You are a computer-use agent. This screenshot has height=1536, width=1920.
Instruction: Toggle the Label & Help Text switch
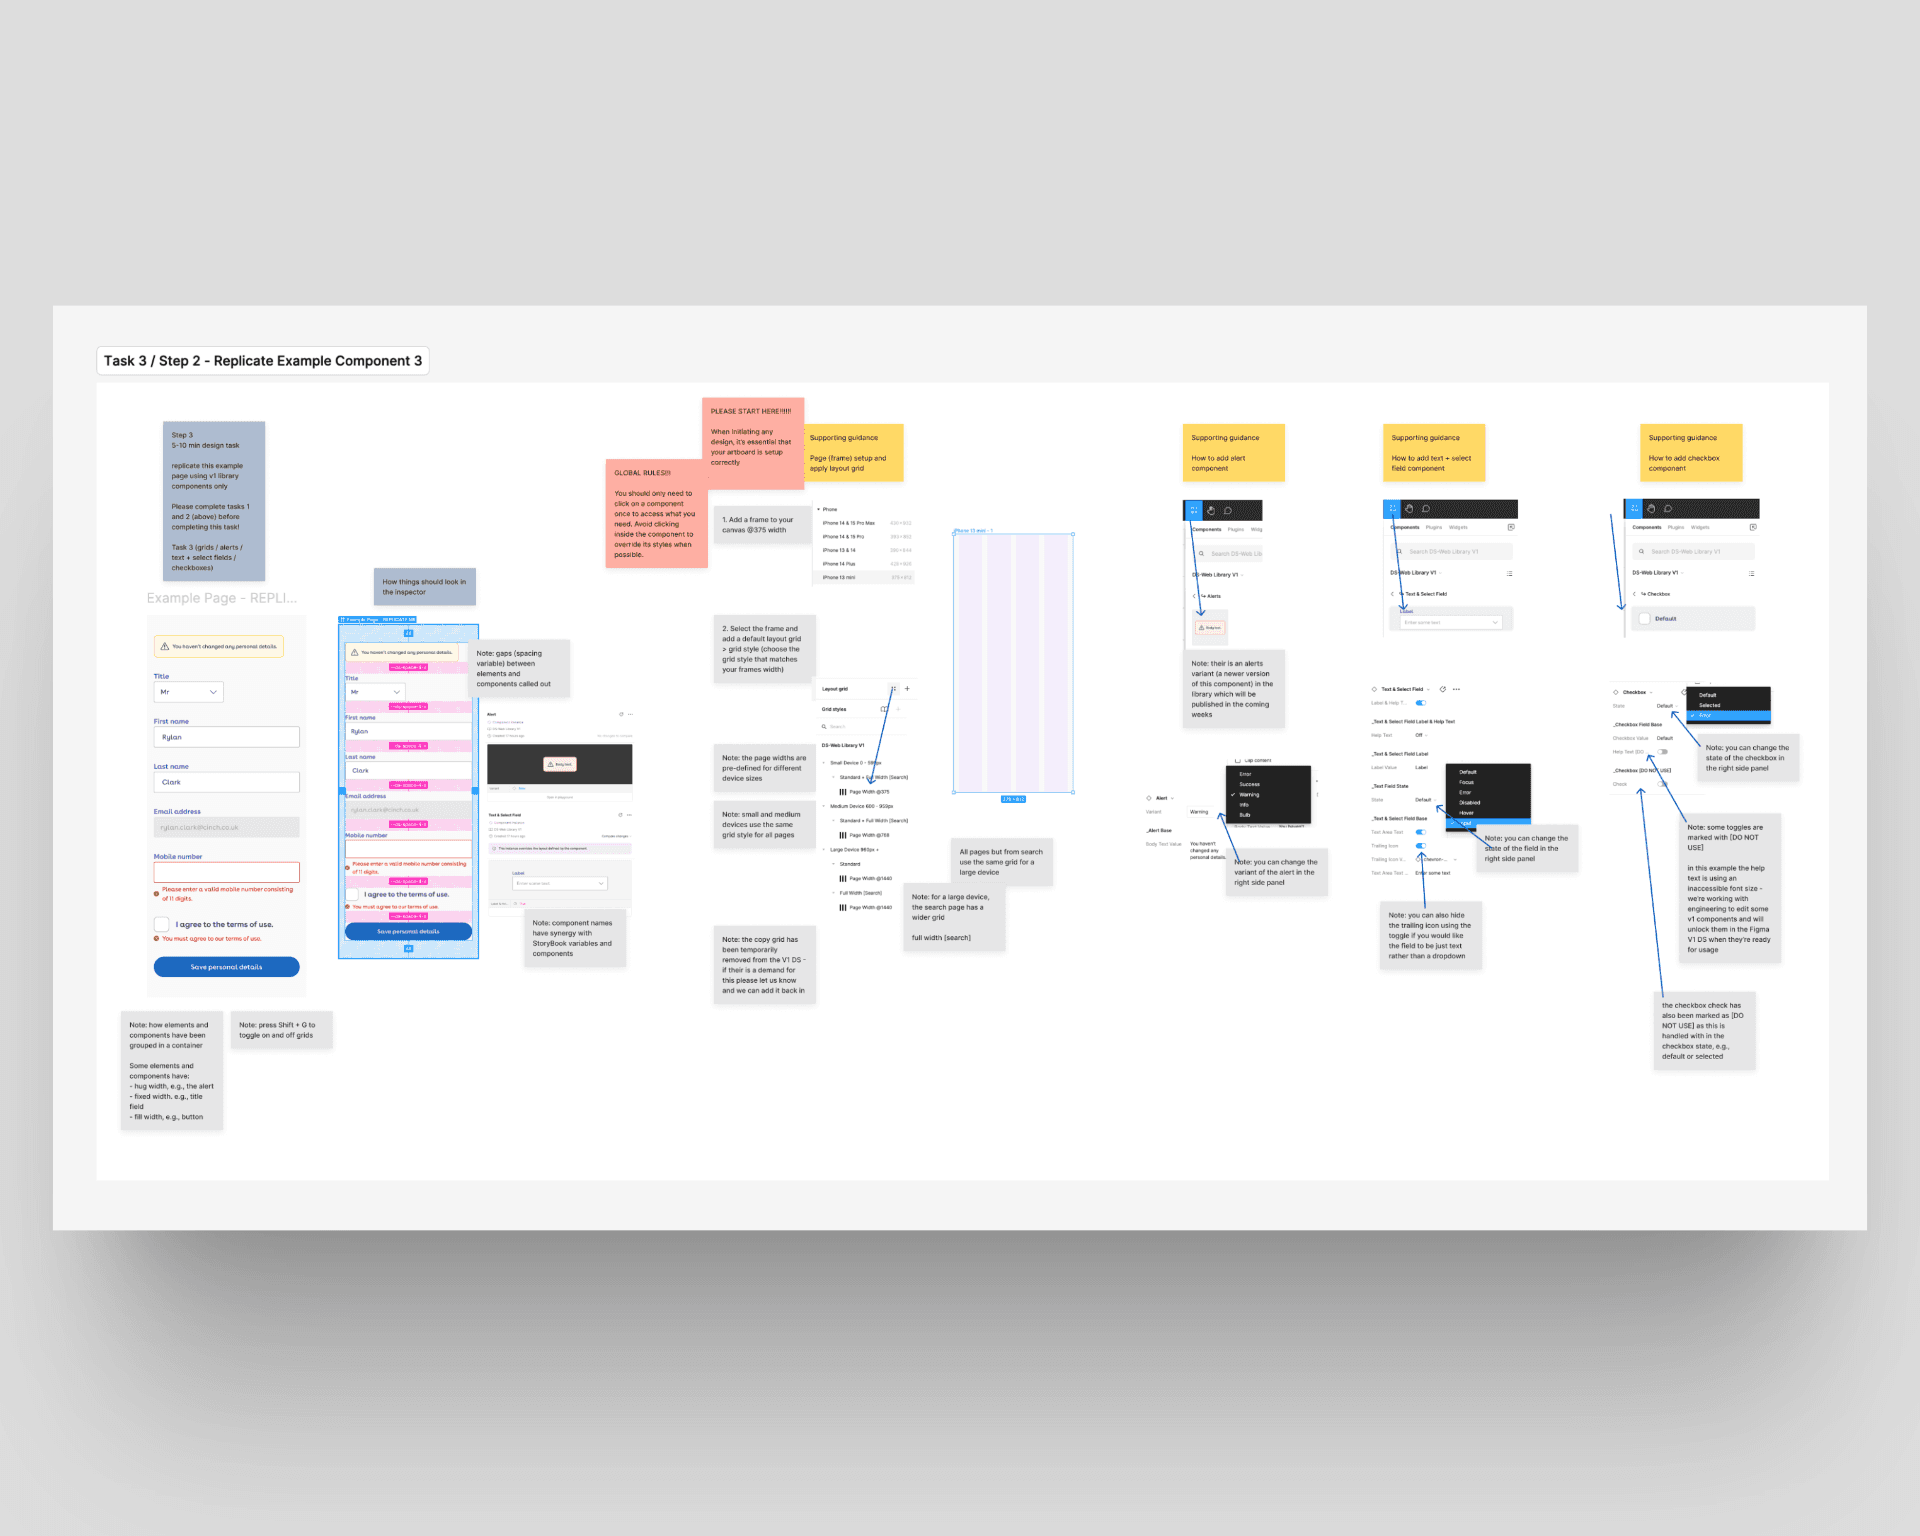1420,703
